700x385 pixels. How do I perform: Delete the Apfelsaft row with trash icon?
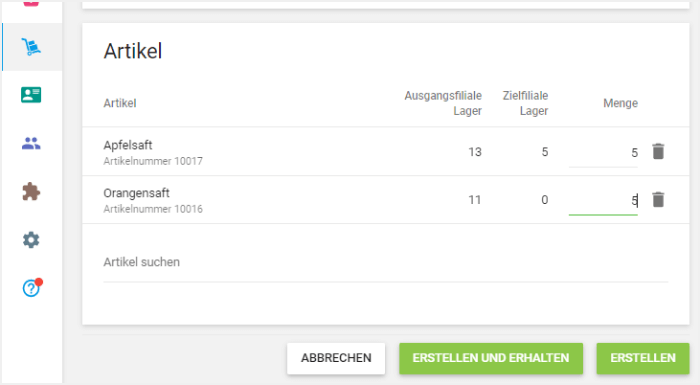coord(658,151)
